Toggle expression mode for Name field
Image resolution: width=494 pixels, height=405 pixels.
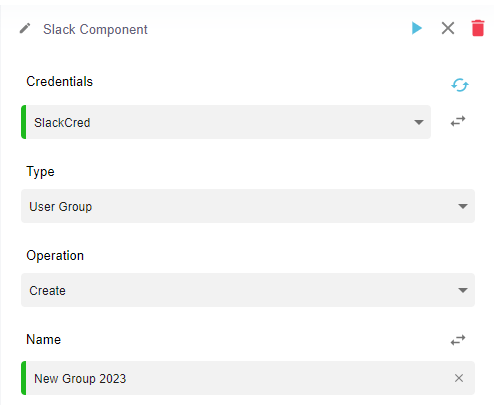458,340
